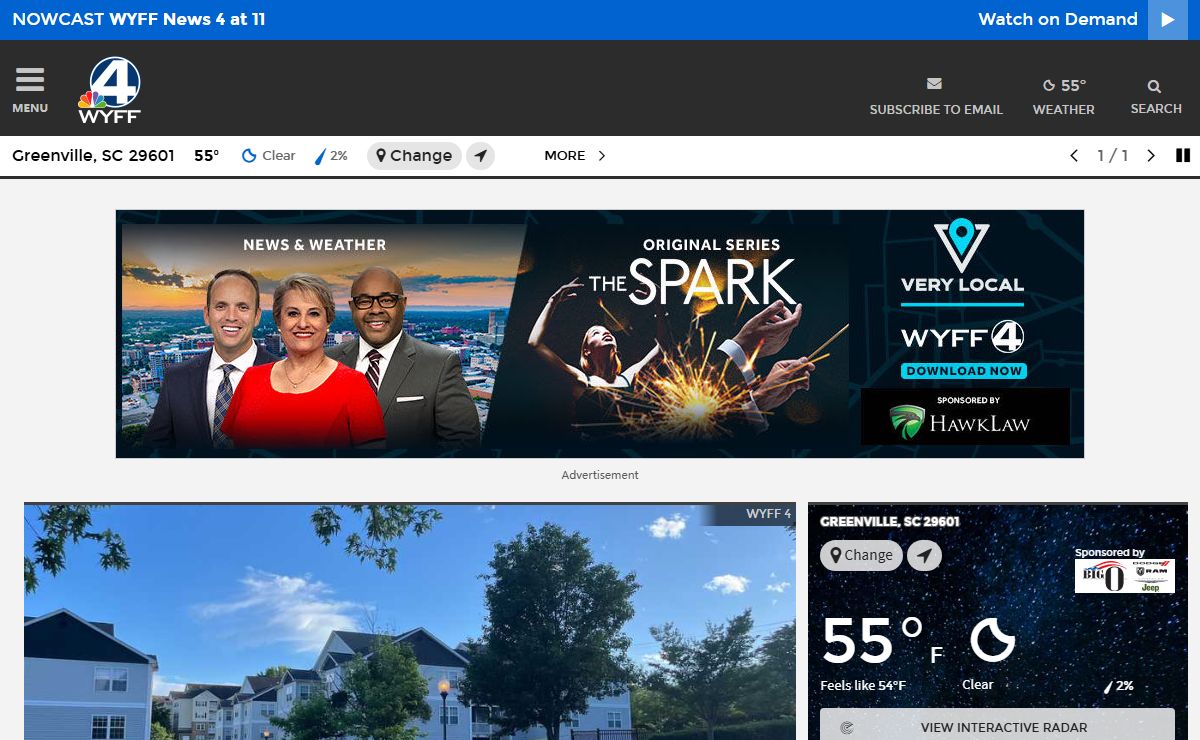Pause the alert ticker rotation
1200x740 pixels.
click(x=1183, y=156)
